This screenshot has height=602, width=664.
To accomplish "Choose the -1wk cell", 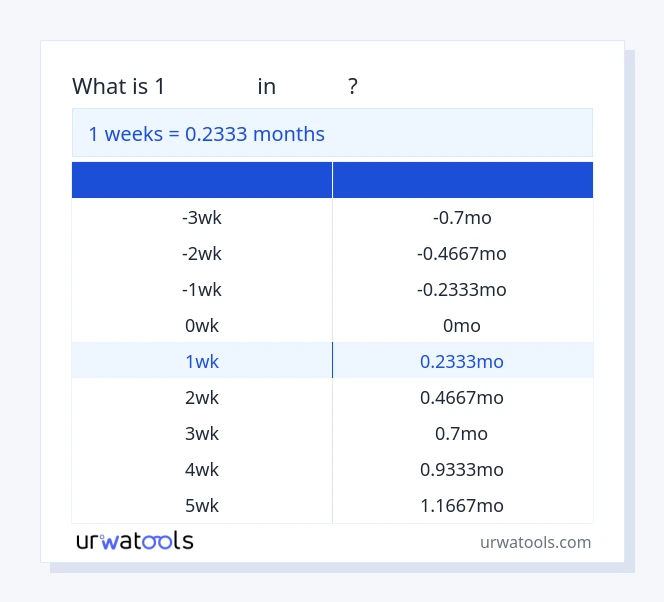I will pos(202,289).
